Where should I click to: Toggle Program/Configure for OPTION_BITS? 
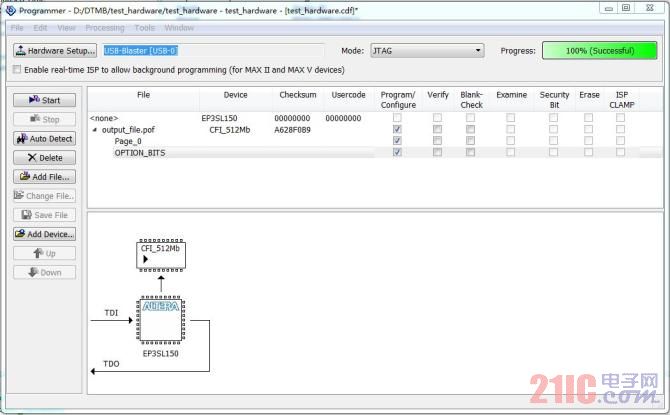tap(397, 152)
